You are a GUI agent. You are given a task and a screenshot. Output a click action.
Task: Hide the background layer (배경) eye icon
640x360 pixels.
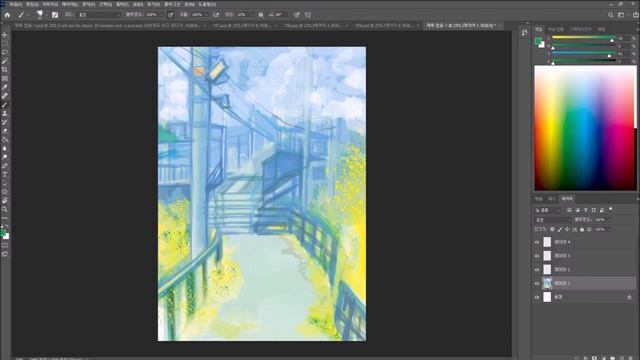(537, 297)
